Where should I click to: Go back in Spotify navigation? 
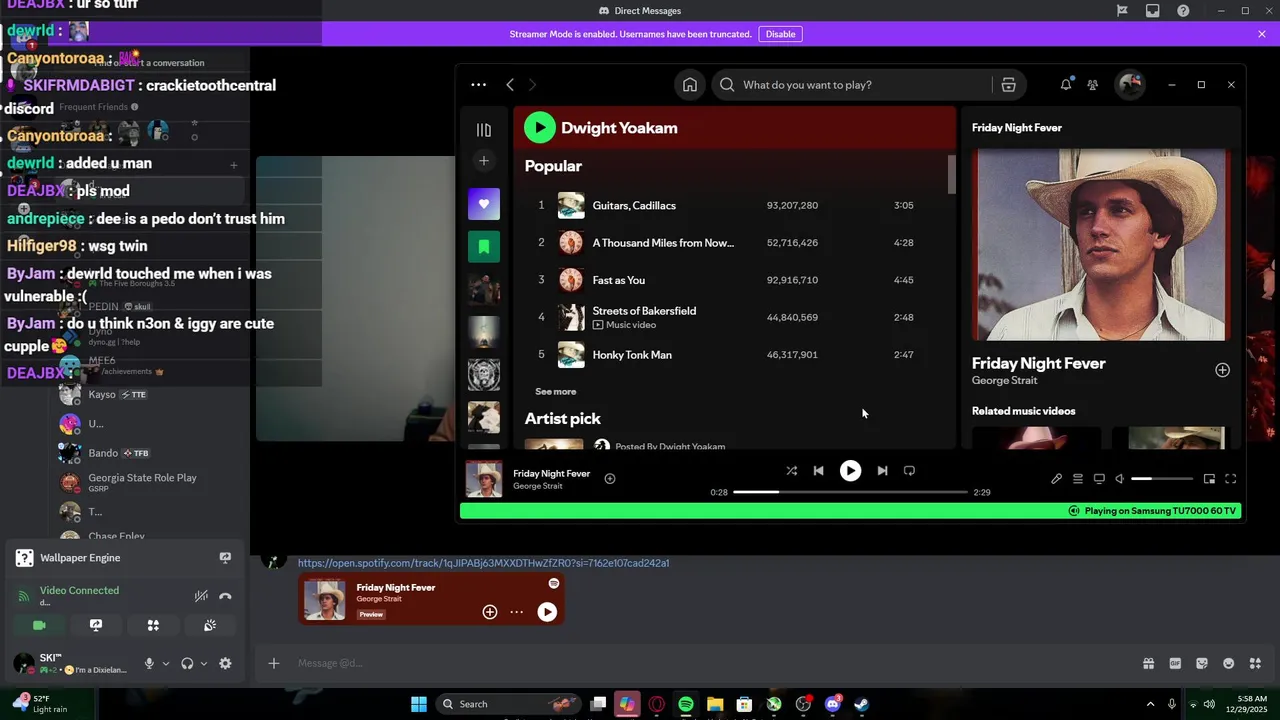[510, 85]
